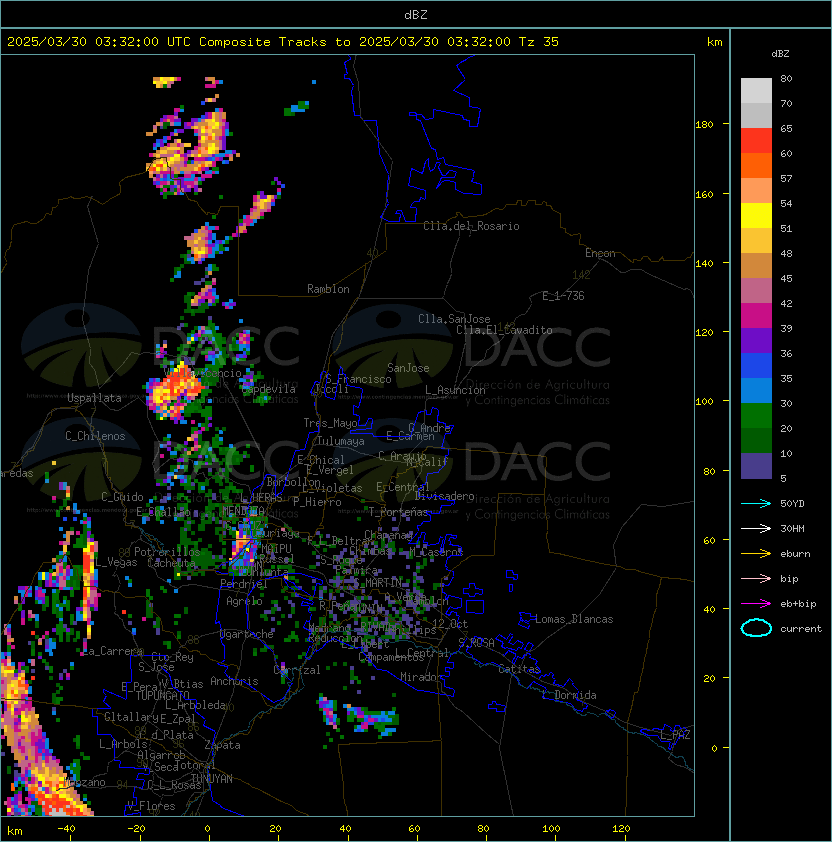Click the 'C_Guido' map label
Viewport: 832px width, 842px height.
[122, 497]
